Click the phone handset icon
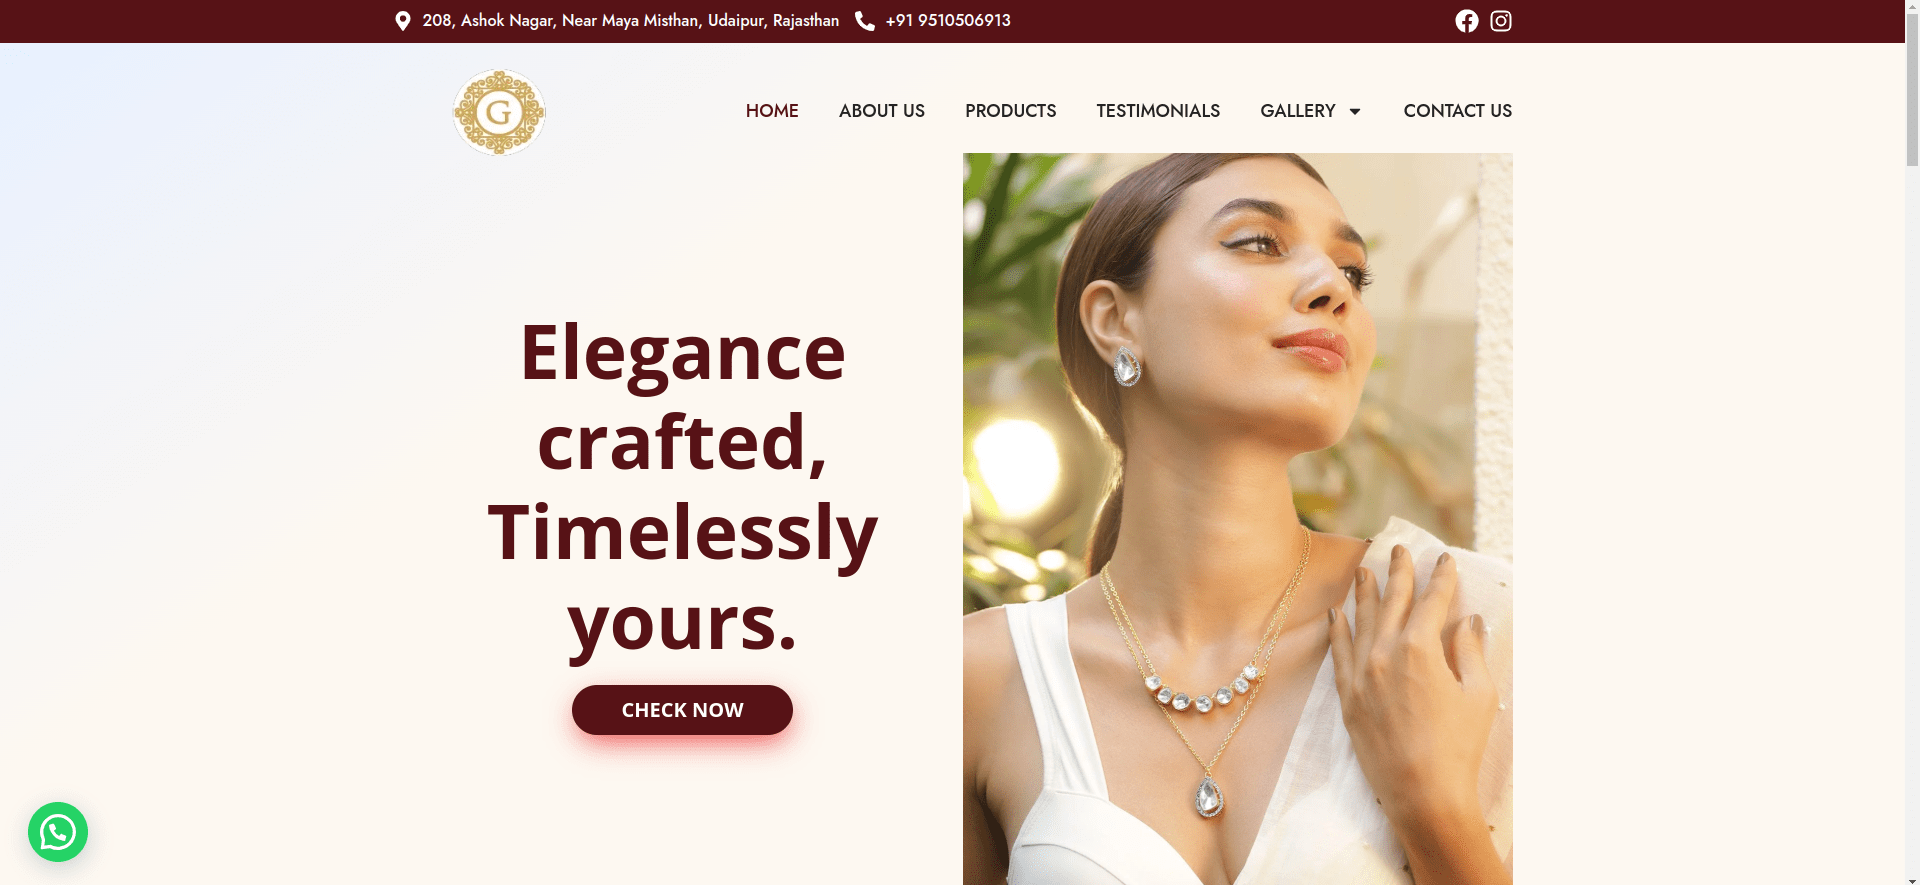1920x885 pixels. click(865, 21)
